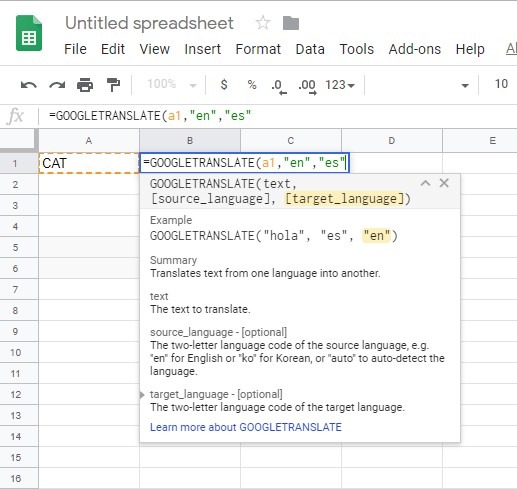
Task: Collapse the formula help with caret
Action: tap(425, 183)
